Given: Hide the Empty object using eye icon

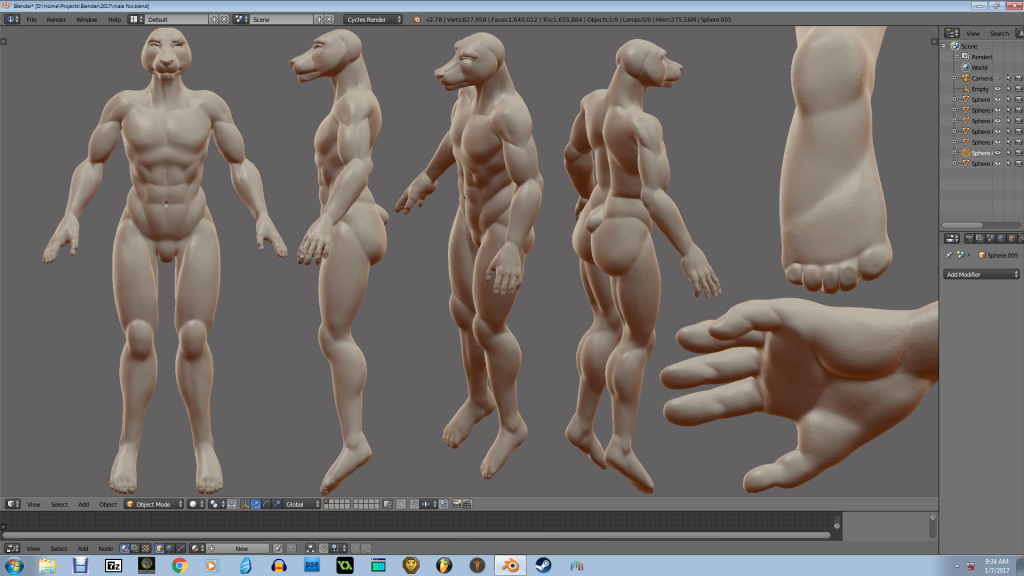Looking at the screenshot, I should click(997, 89).
